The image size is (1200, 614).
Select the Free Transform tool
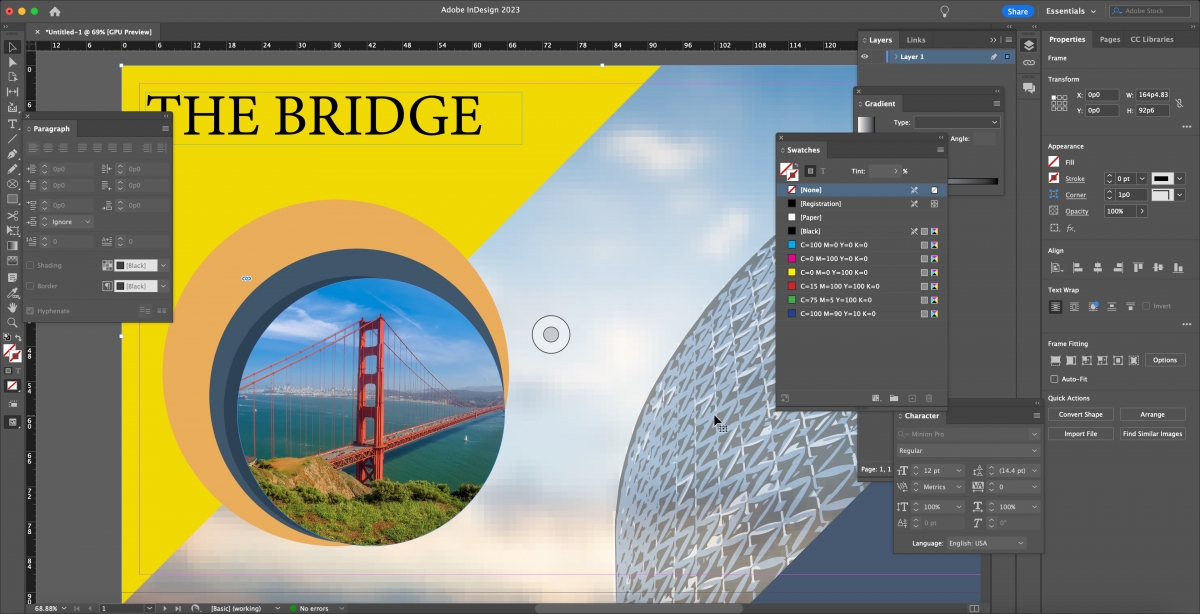click(x=12, y=230)
